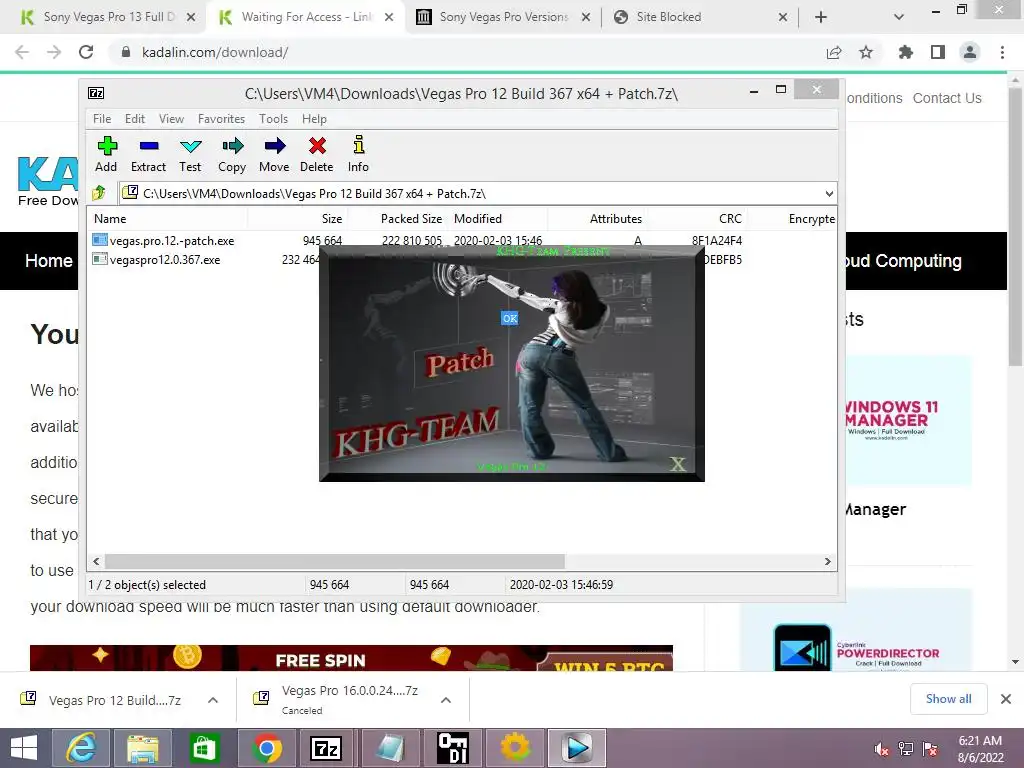1024x768 pixels.
Task: Click the FREE SPIN ad banner
Action: [351, 658]
